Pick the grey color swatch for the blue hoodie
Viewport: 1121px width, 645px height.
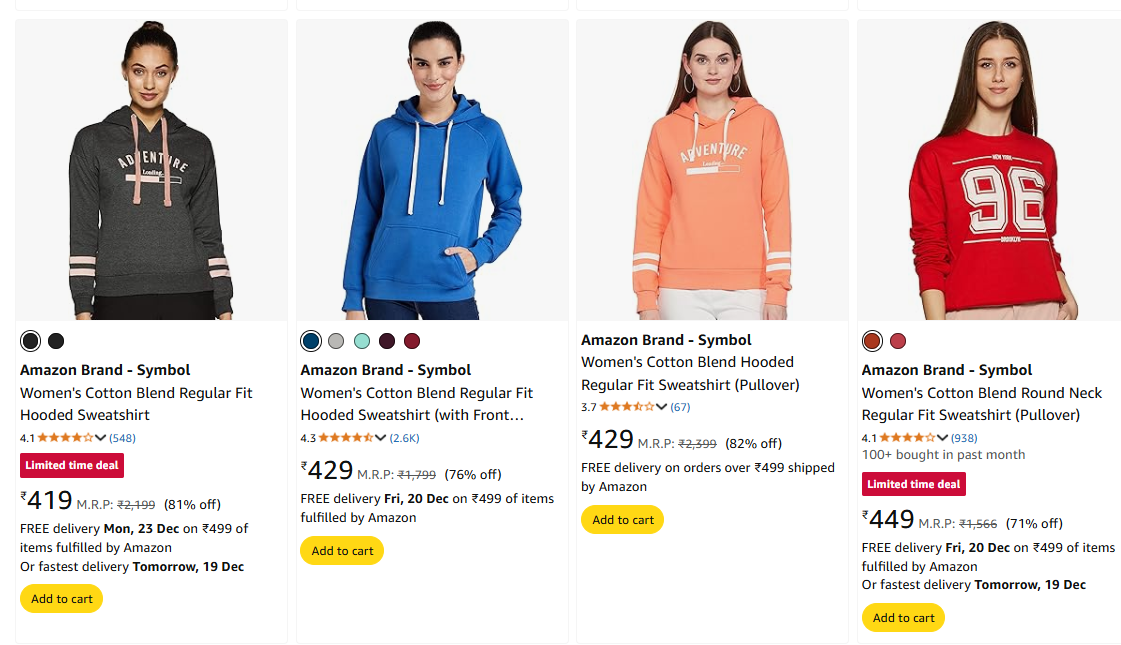coord(336,341)
